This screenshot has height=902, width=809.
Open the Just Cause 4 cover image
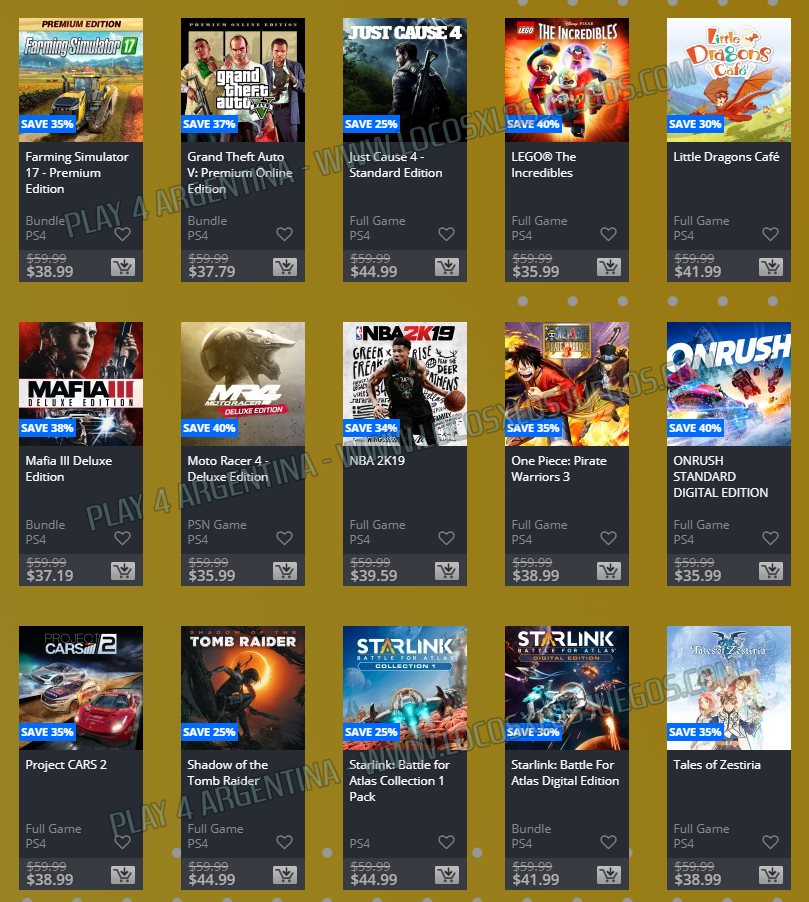(405, 80)
